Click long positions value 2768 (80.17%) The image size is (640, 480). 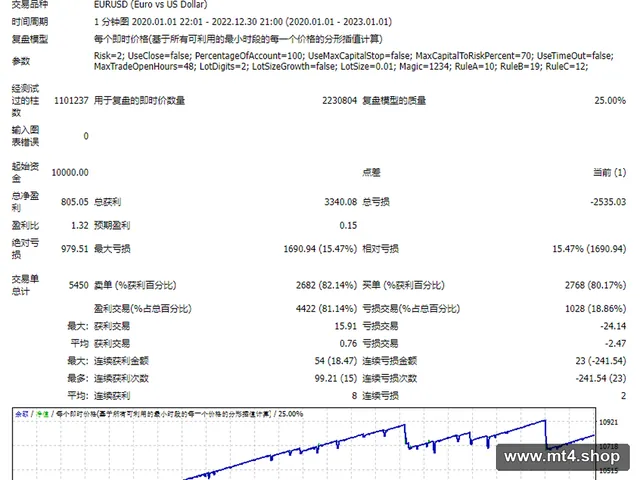click(x=595, y=285)
